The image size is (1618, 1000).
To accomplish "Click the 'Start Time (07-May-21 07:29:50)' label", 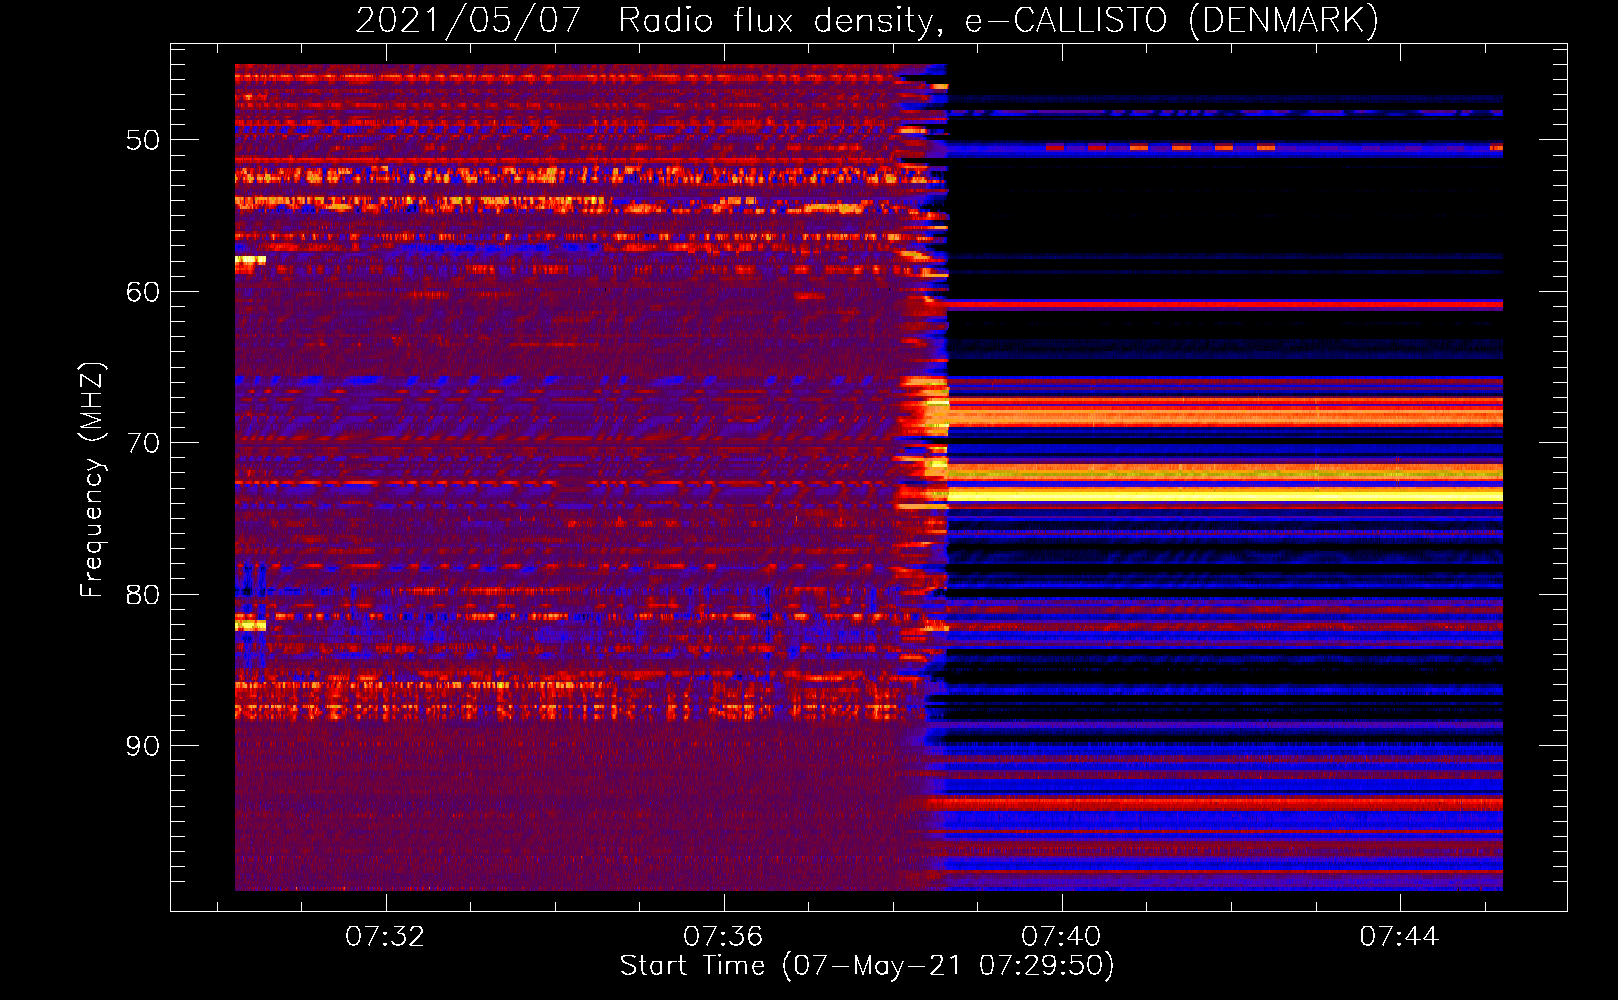I will click(x=867, y=965).
